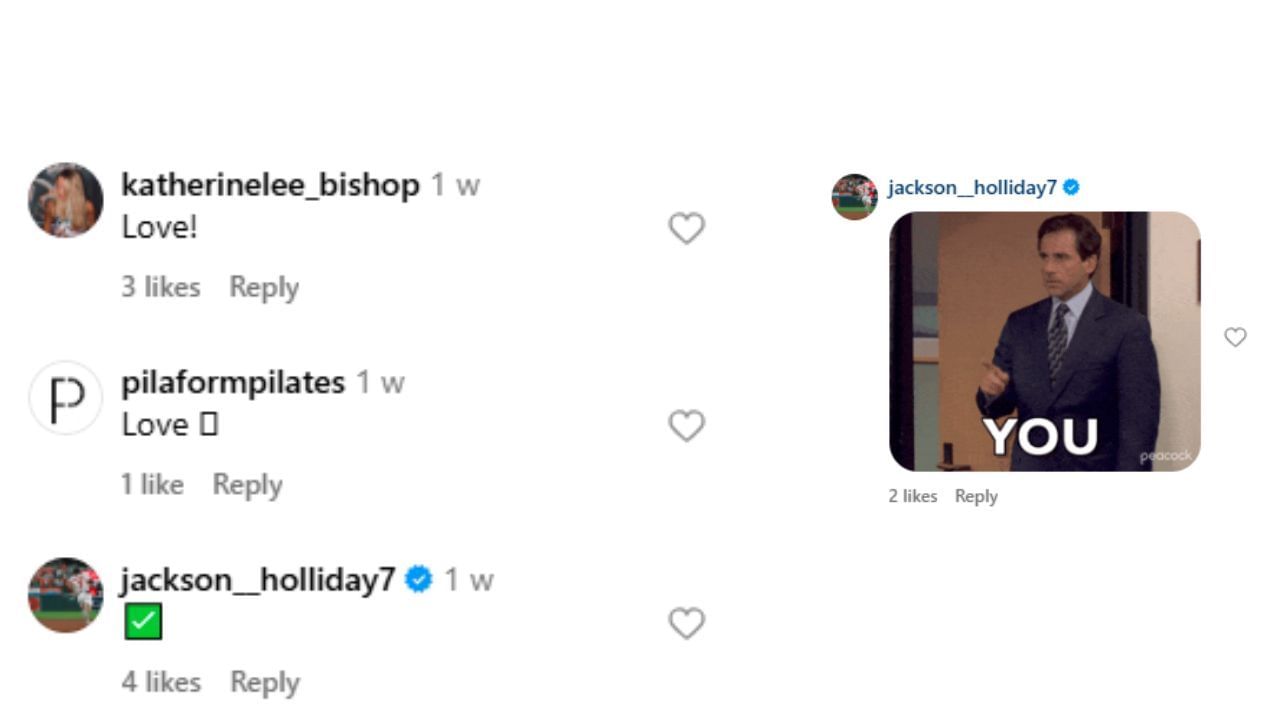Reply to the green checkmark comment

(x=265, y=682)
